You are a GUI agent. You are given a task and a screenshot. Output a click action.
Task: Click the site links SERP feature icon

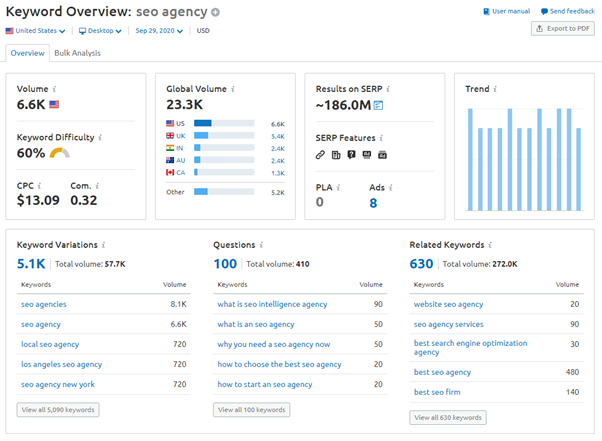click(320, 155)
